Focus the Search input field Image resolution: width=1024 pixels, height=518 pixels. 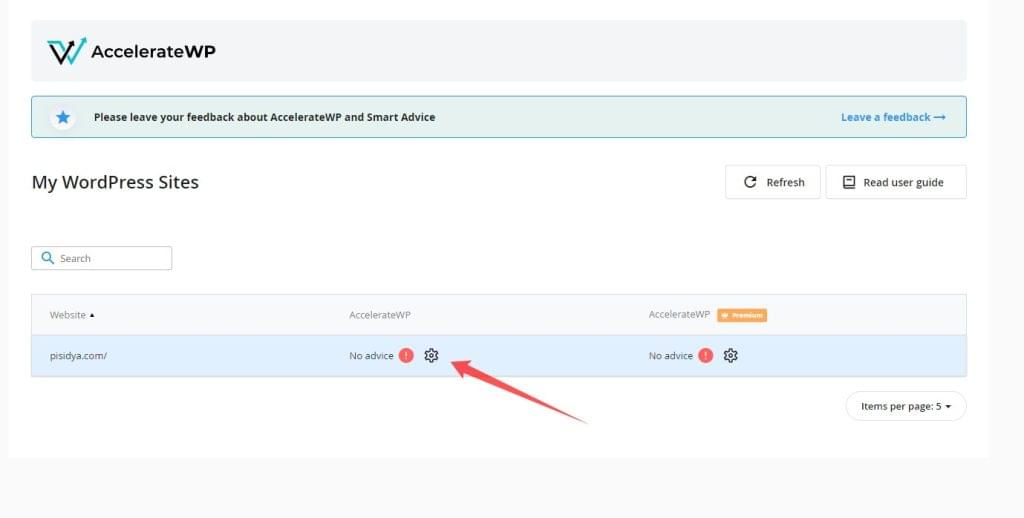(102, 258)
